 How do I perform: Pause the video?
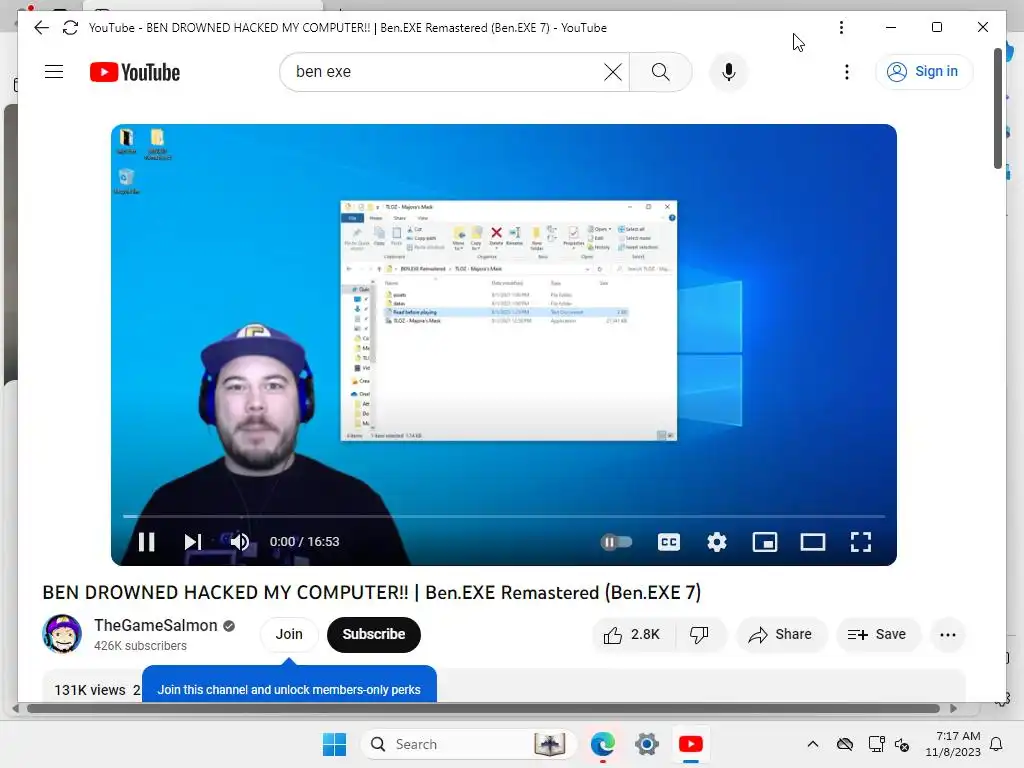click(147, 542)
